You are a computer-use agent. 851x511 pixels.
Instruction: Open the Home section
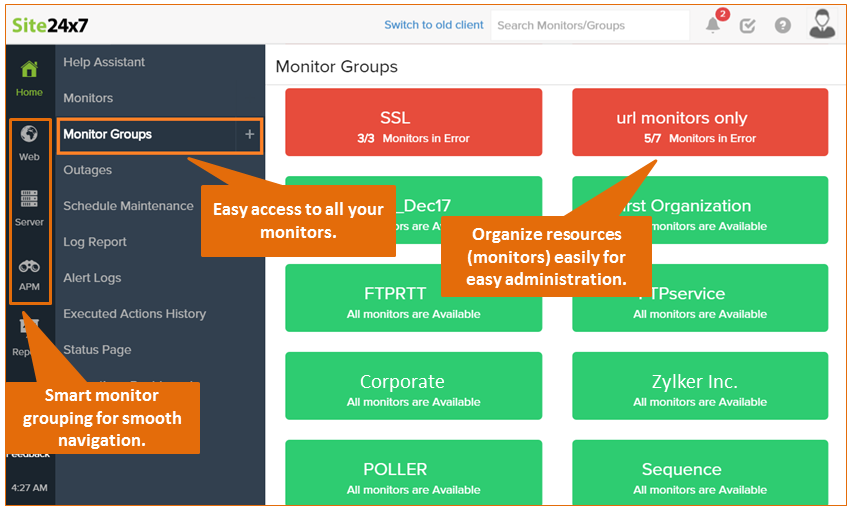[29, 79]
